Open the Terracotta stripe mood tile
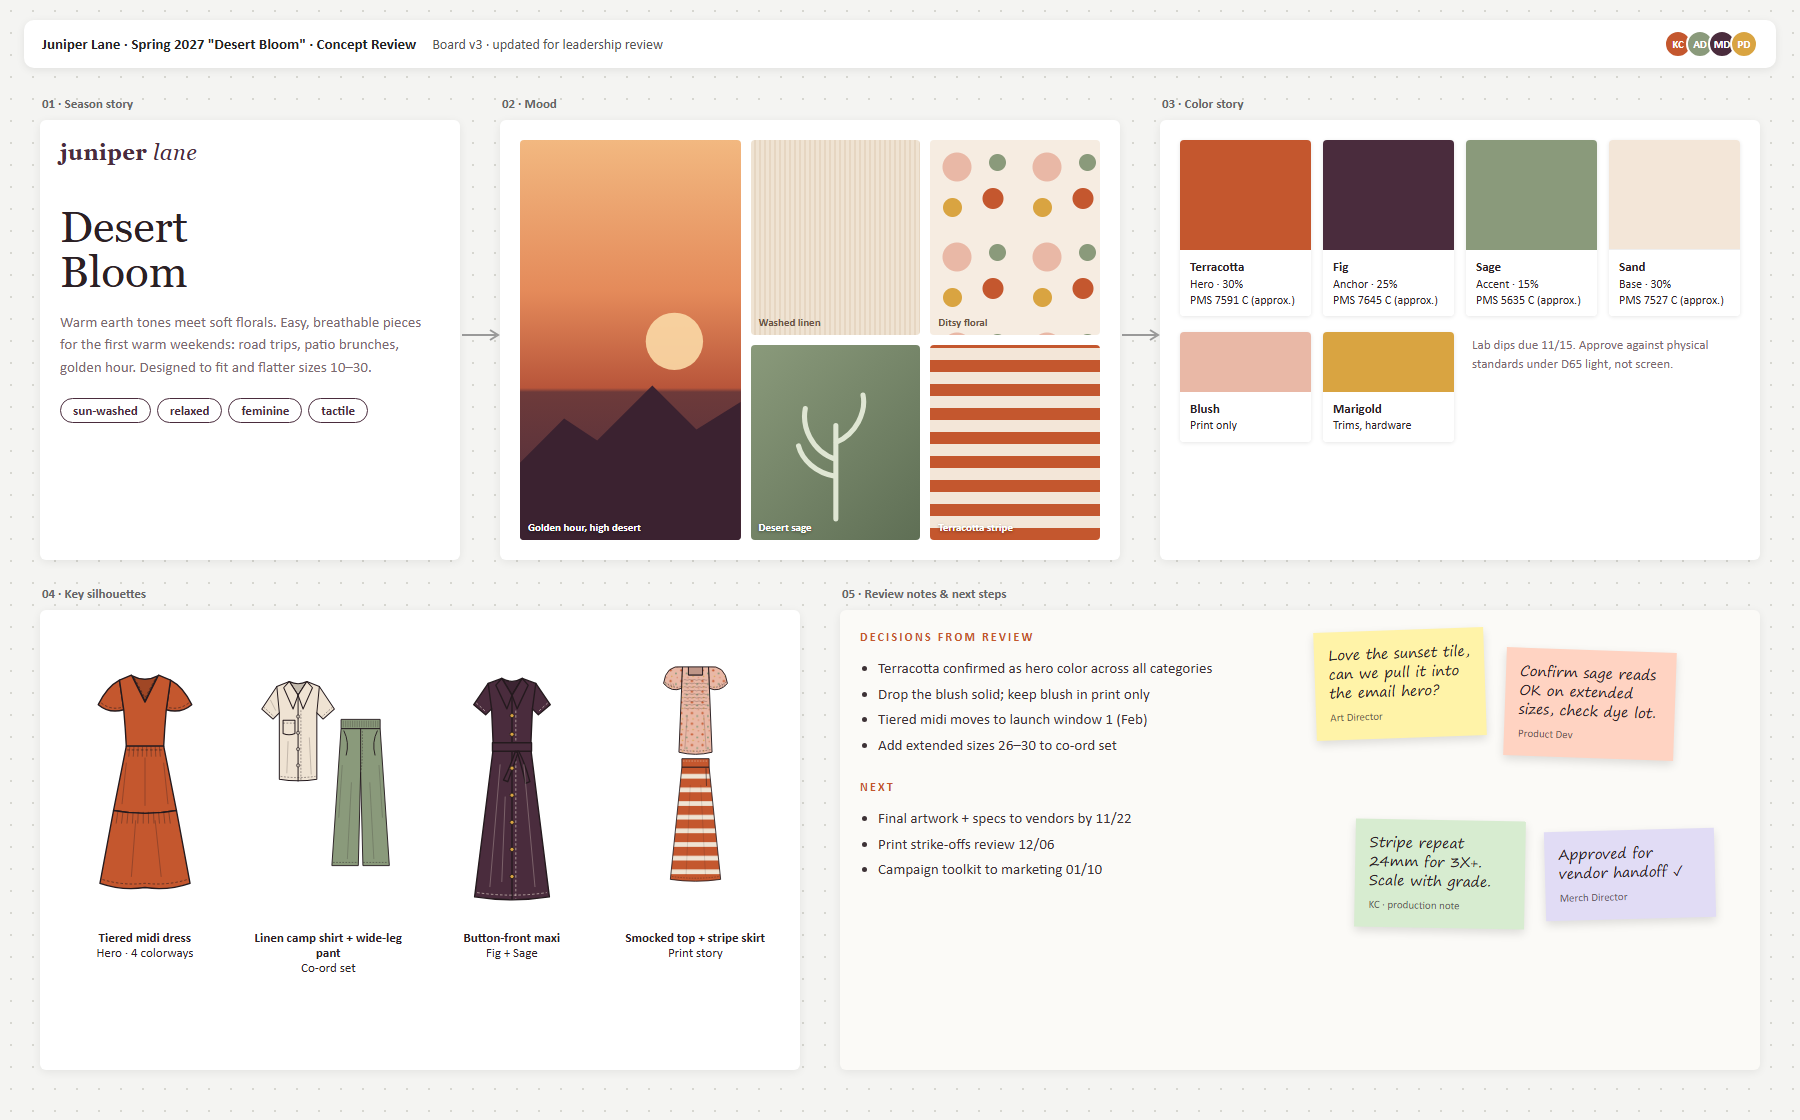The height and width of the screenshot is (1120, 1800). pos(1015,442)
